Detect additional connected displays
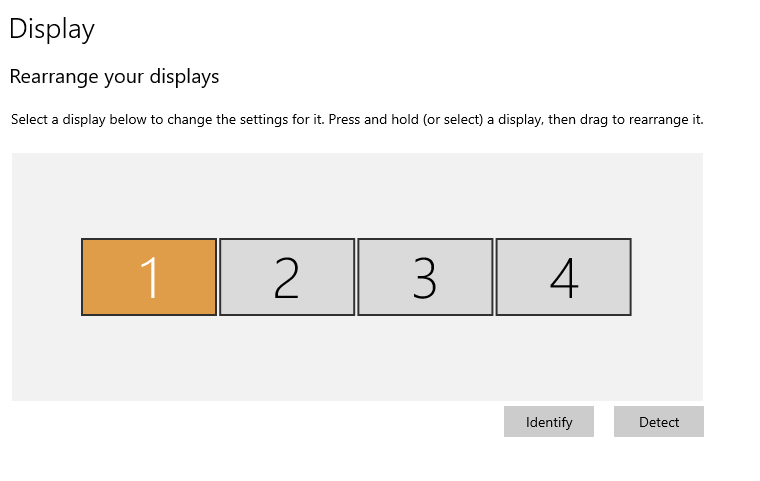The image size is (760, 481). pos(659,422)
